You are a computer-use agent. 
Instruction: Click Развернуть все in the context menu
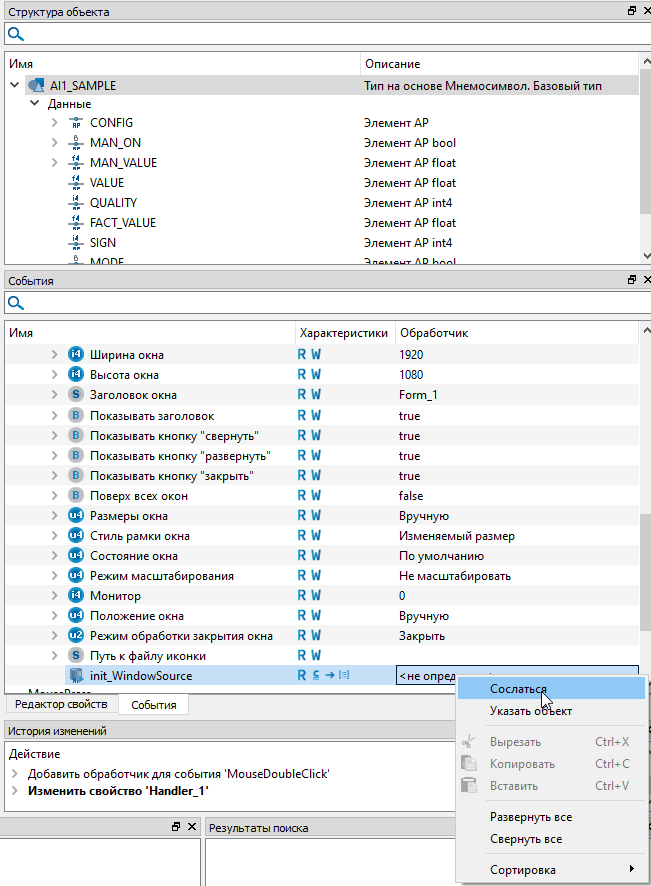click(530, 817)
